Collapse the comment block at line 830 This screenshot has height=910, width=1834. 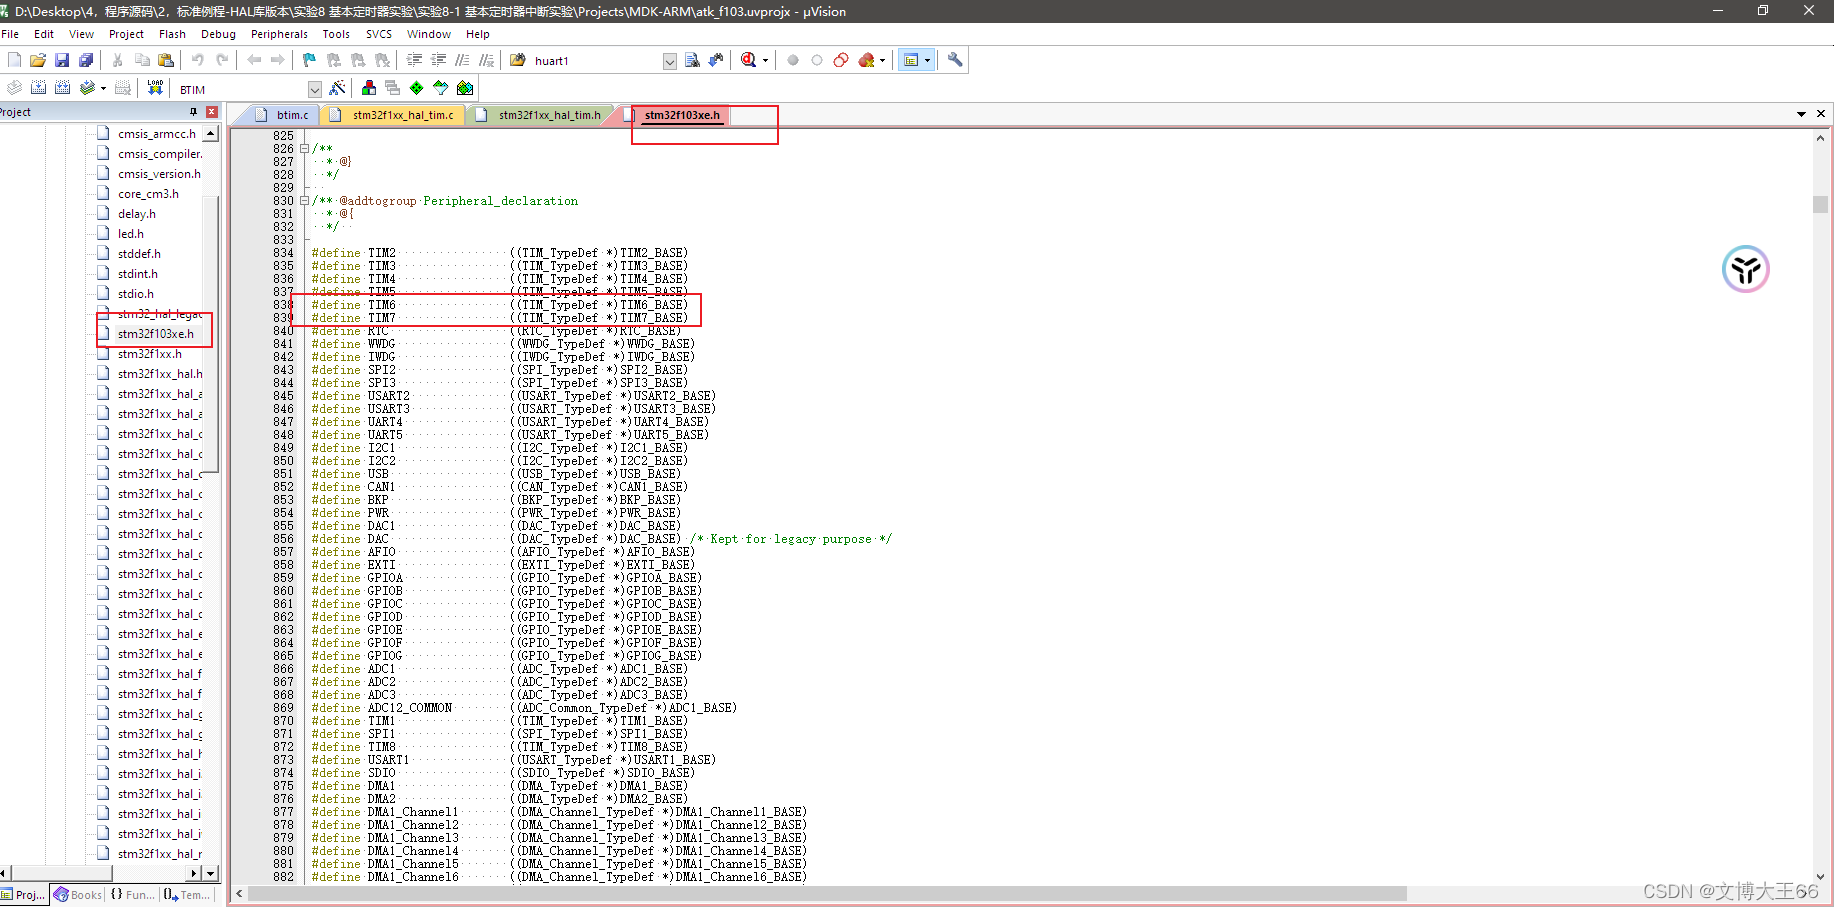point(304,200)
